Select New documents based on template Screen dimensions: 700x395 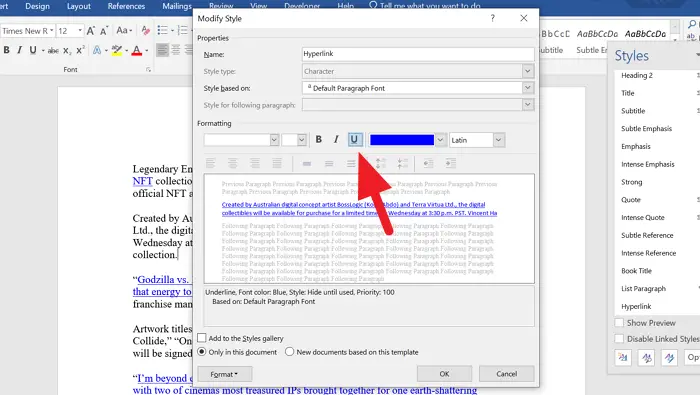(290, 352)
